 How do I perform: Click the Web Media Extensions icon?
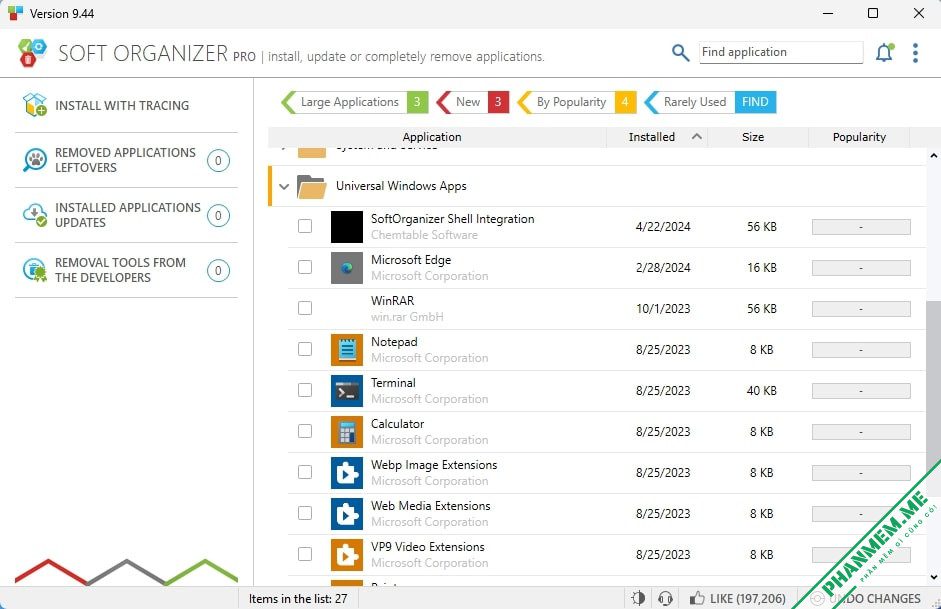[347, 514]
